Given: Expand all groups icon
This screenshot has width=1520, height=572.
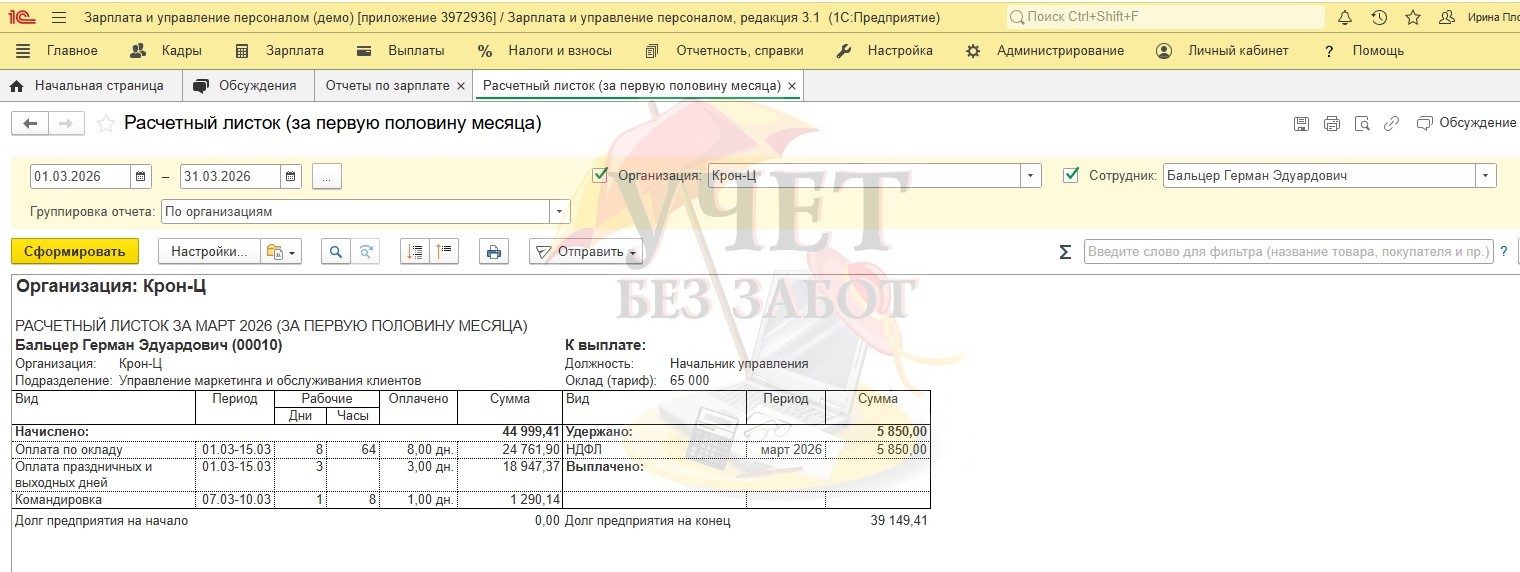Looking at the screenshot, I should point(414,252).
